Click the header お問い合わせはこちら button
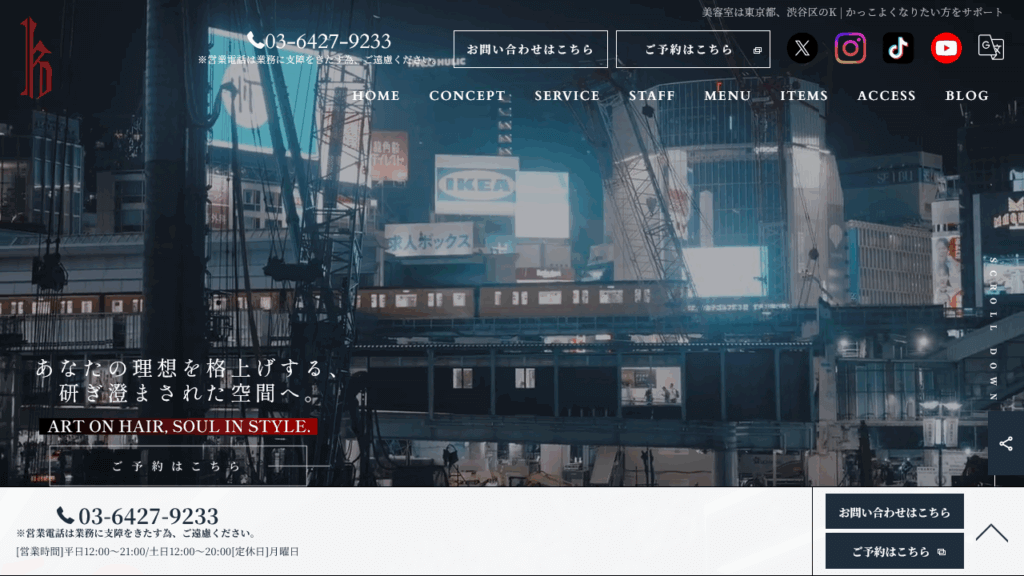Viewport: 1024px width, 576px height. pyautogui.click(x=530, y=49)
